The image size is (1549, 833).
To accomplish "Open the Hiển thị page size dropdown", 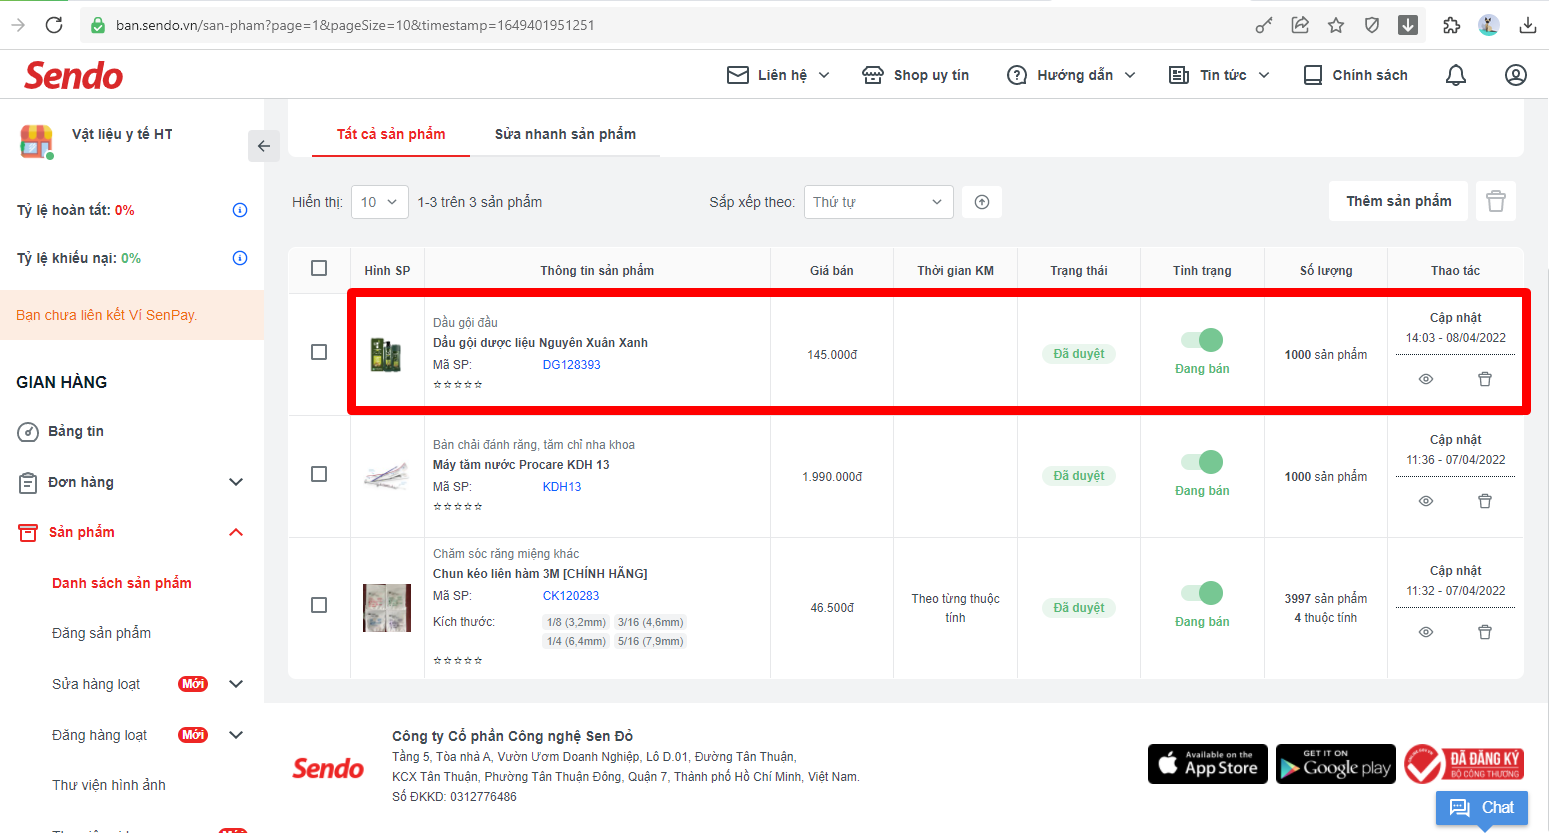I will pyautogui.click(x=380, y=202).
